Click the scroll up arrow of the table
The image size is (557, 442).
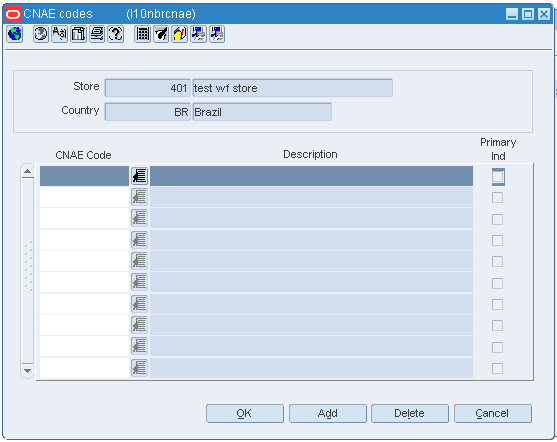(27, 172)
